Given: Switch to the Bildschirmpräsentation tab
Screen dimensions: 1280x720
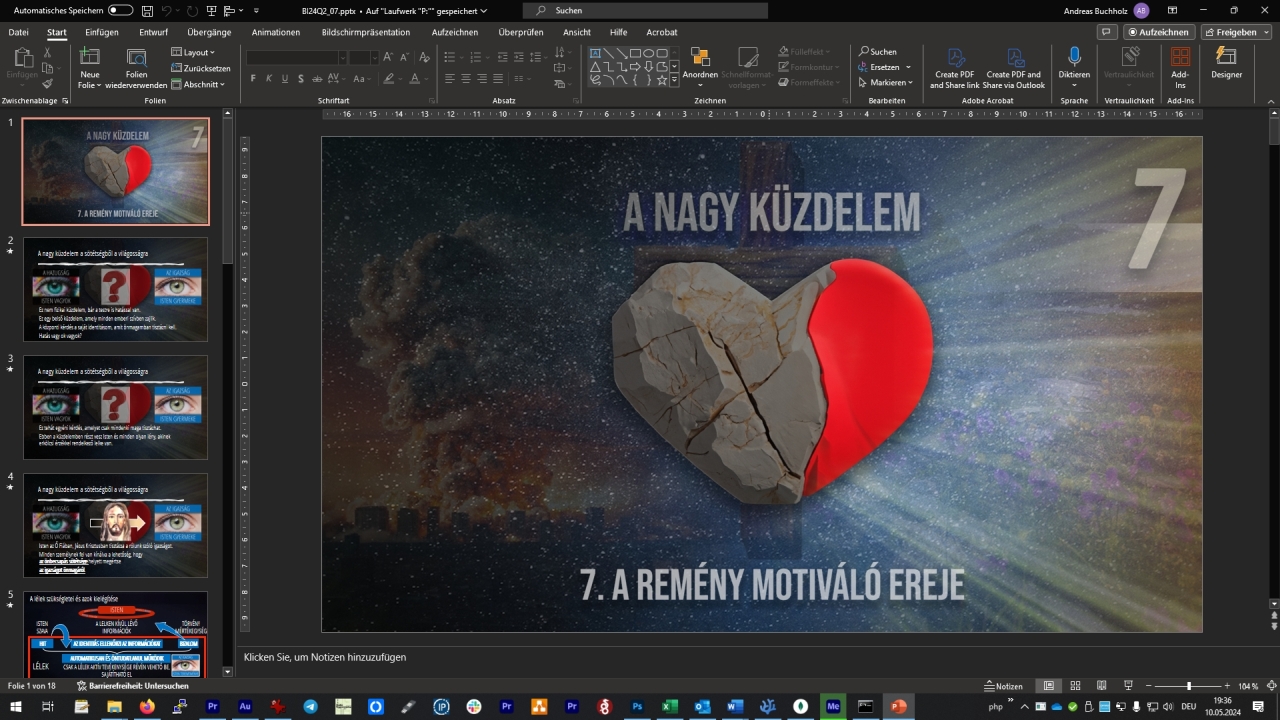Looking at the screenshot, I should (x=366, y=32).
